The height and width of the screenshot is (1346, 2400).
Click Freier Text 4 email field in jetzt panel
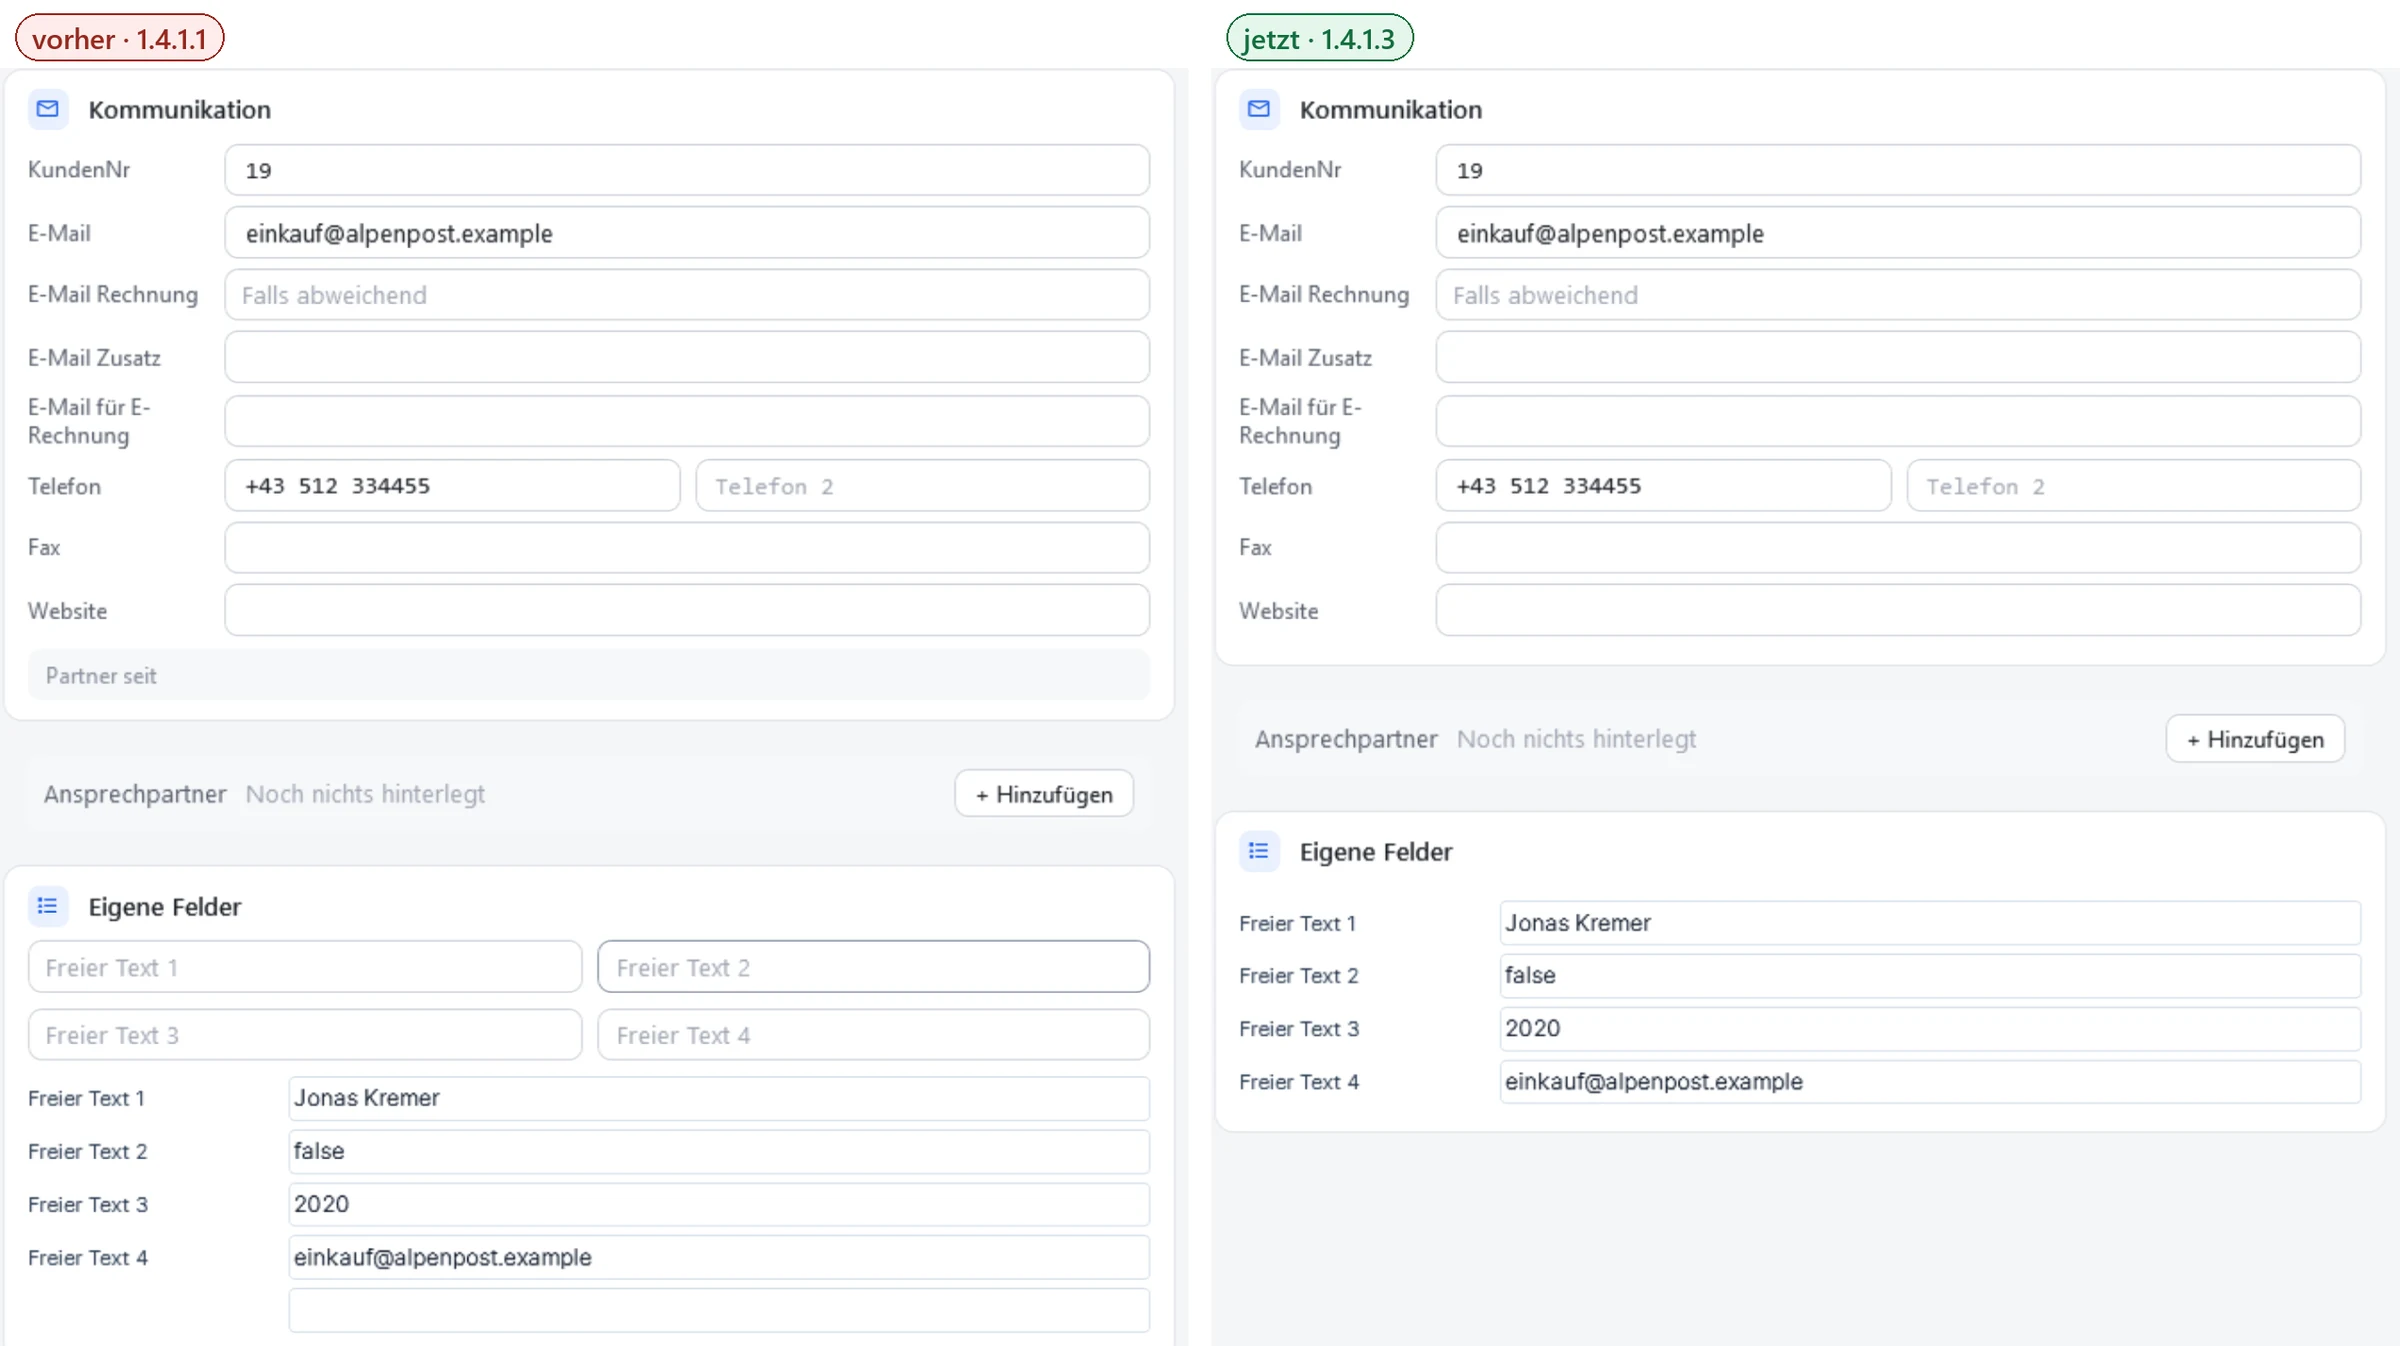pyautogui.click(x=1930, y=1081)
